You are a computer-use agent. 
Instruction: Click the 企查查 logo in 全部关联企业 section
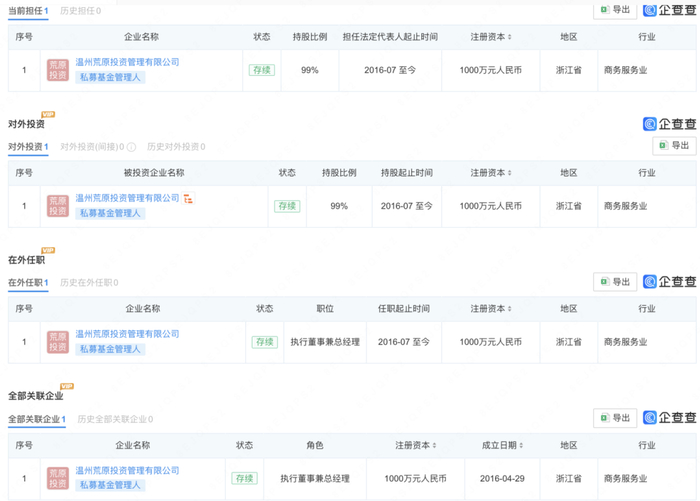669,417
